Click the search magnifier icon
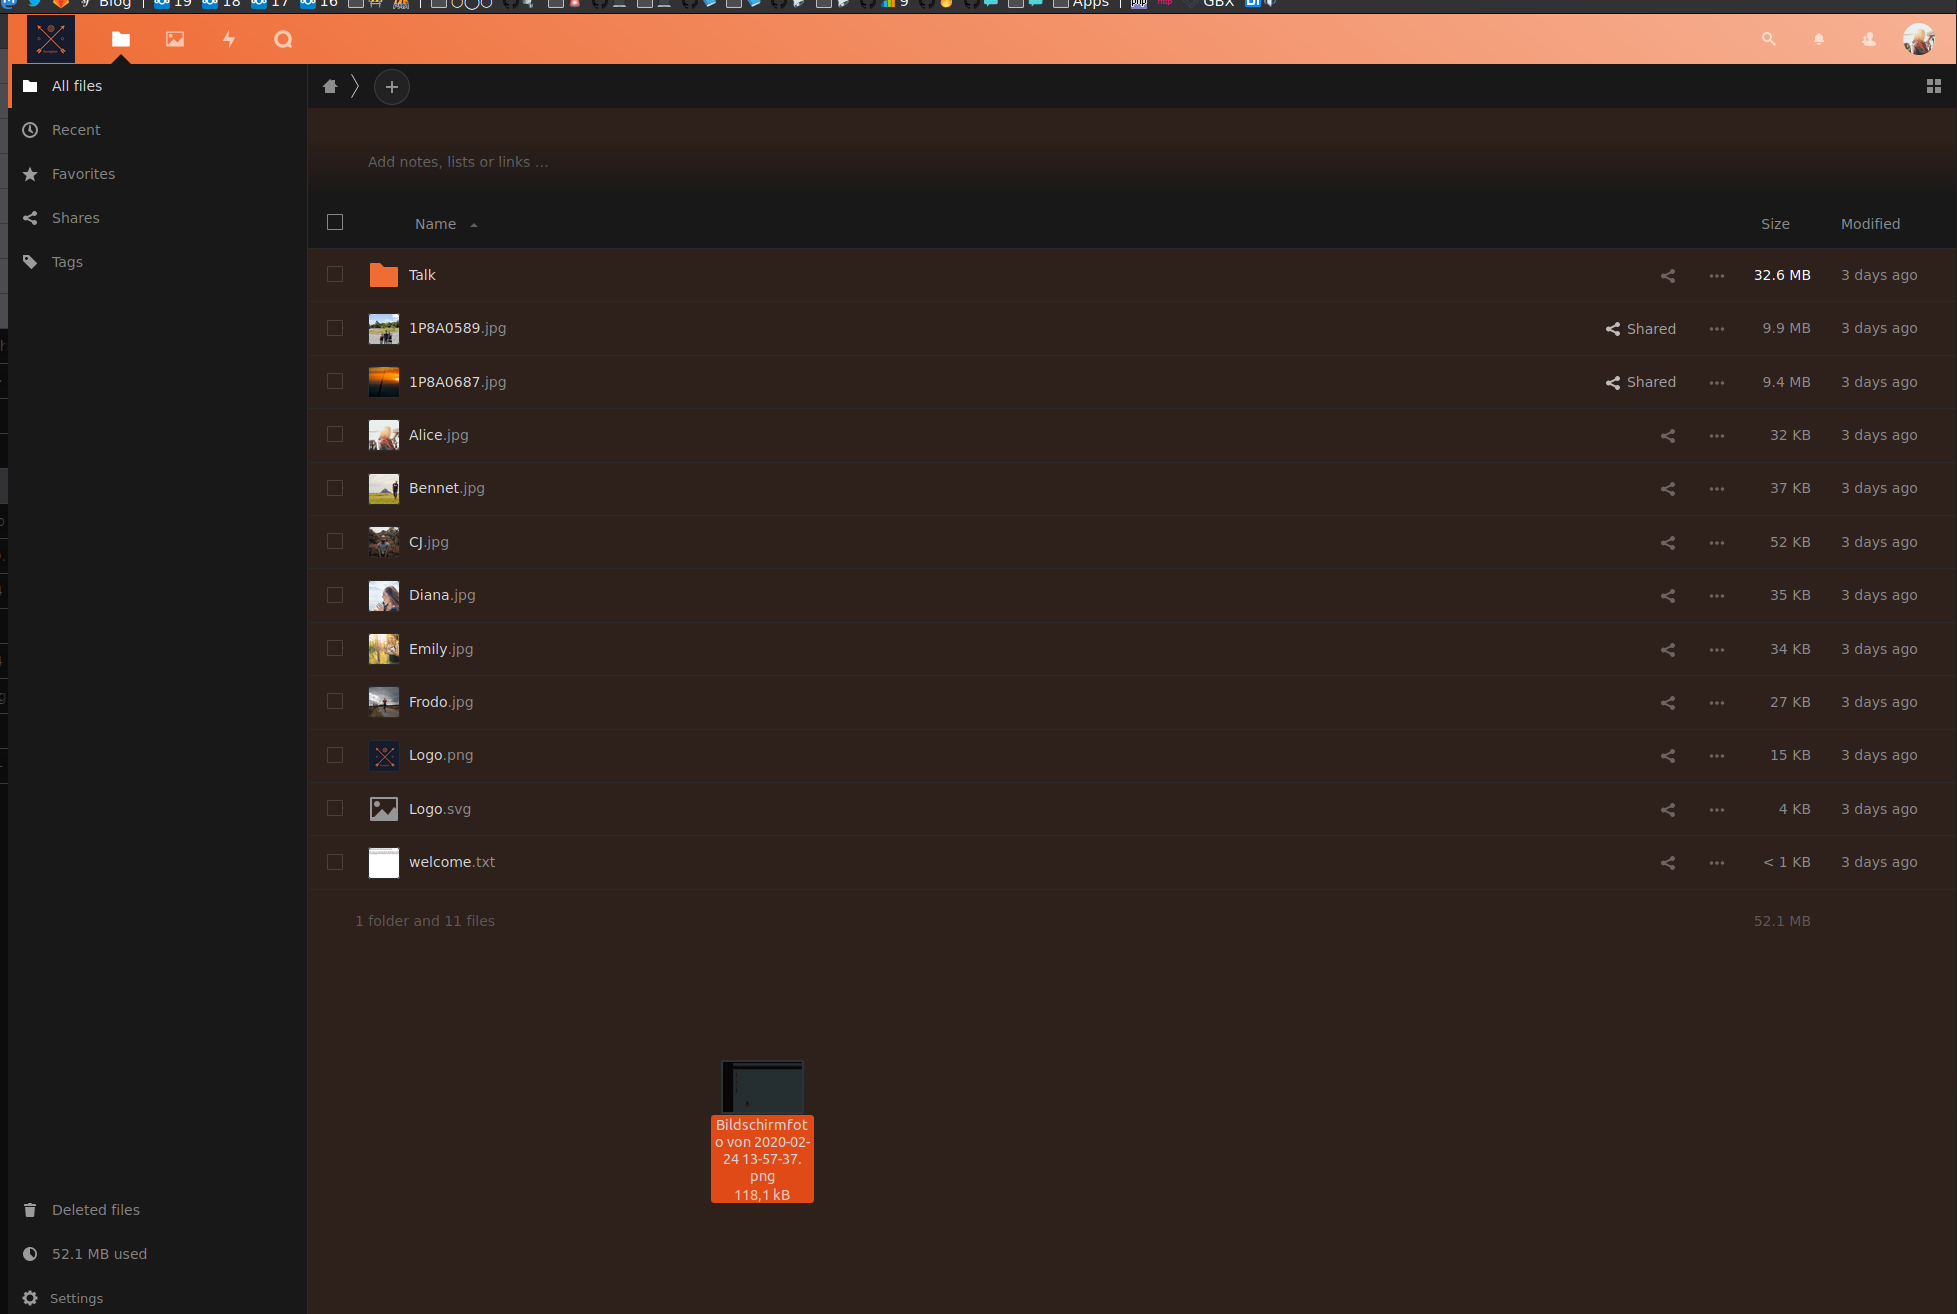The height and width of the screenshot is (1314, 1957). pyautogui.click(x=1768, y=39)
